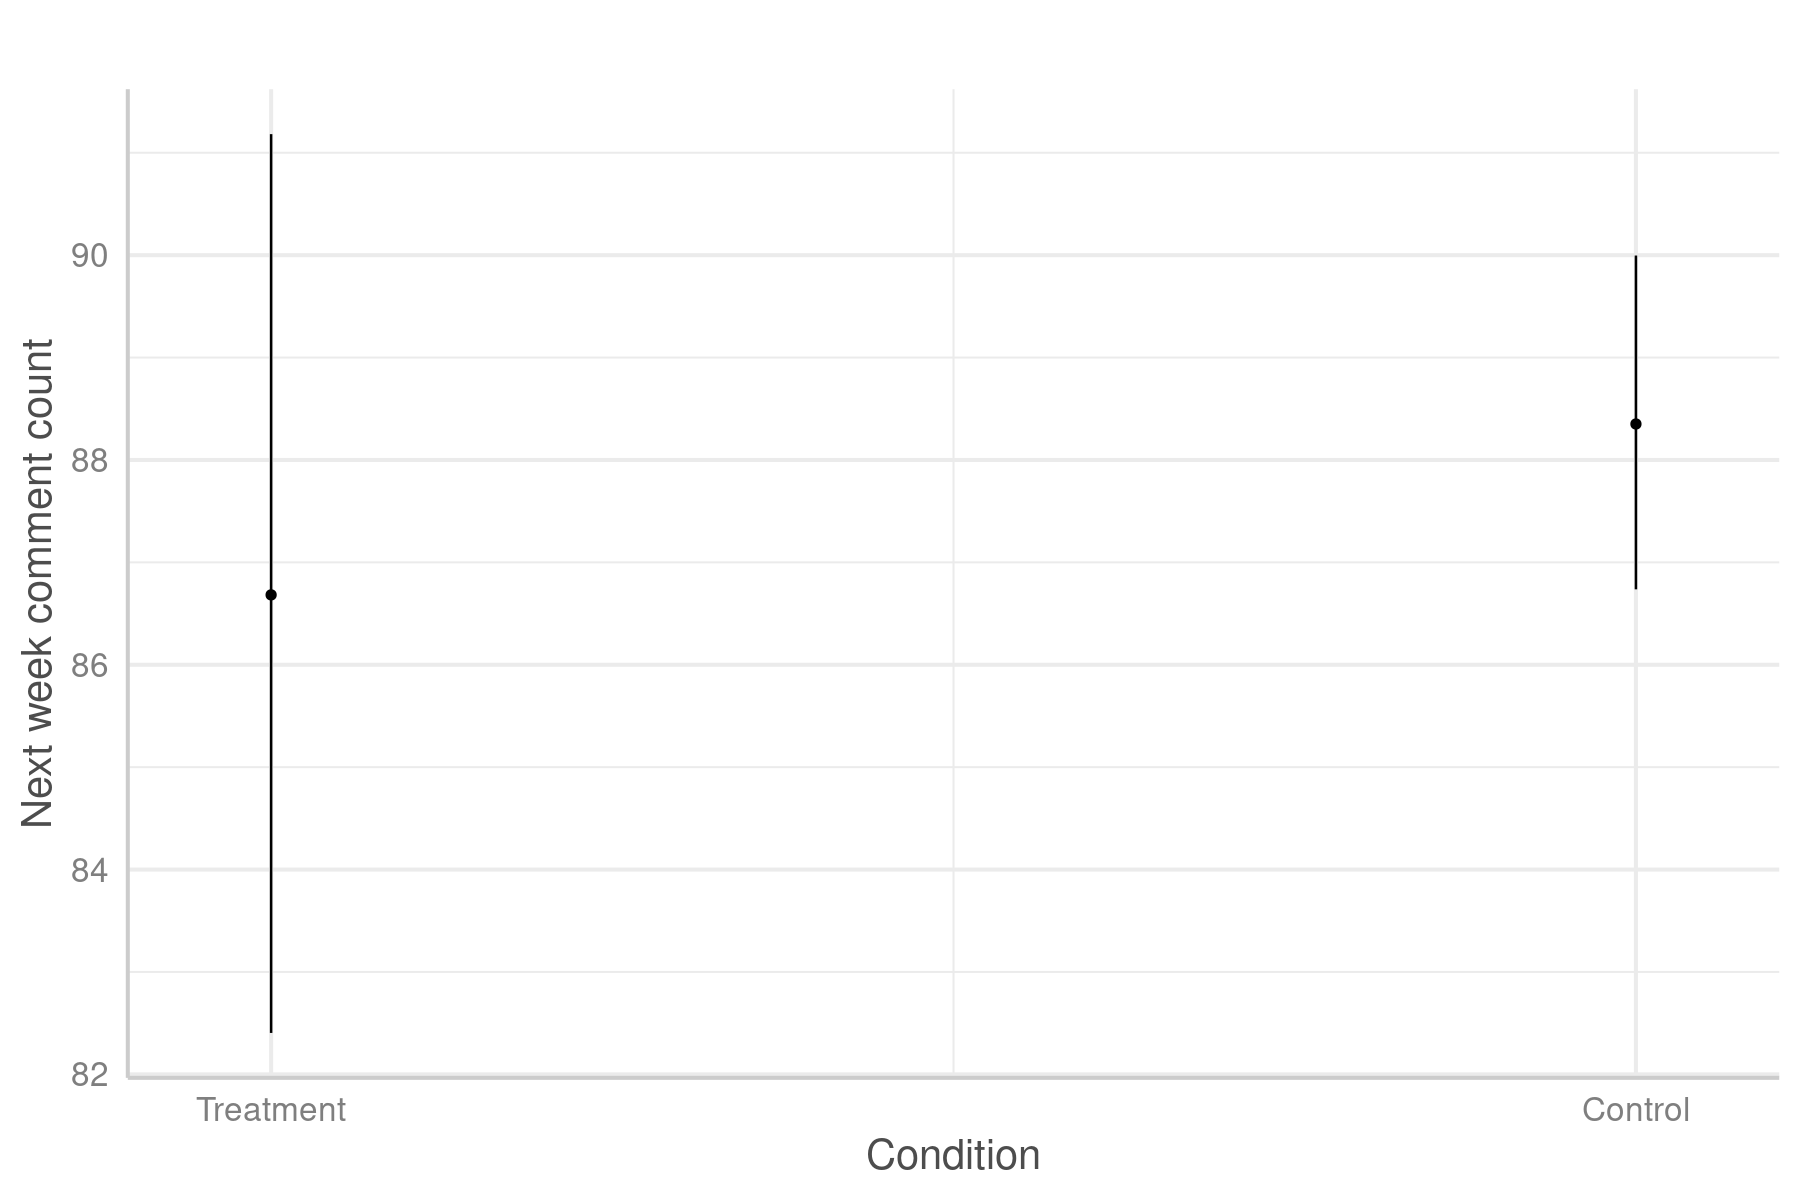Click the 84 horizontal gridline

(953, 870)
